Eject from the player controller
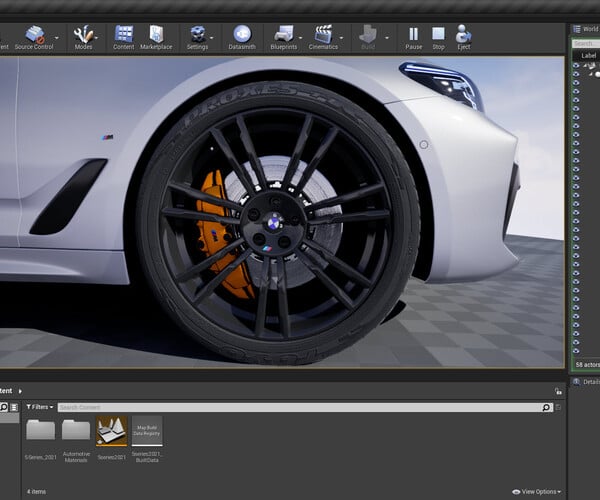The image size is (600, 500). point(463,37)
